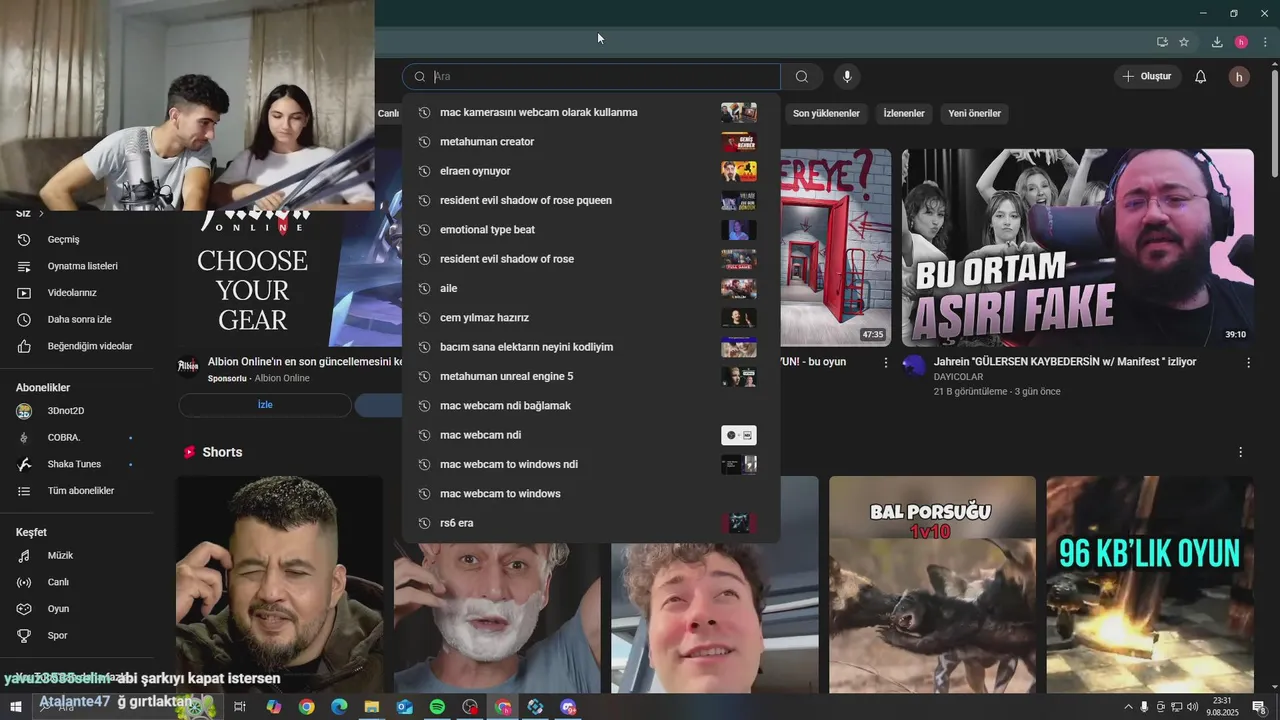Pick suggestion 'cem yılmaz hazırız'
Image resolution: width=1280 pixels, height=720 pixels.
click(x=591, y=318)
